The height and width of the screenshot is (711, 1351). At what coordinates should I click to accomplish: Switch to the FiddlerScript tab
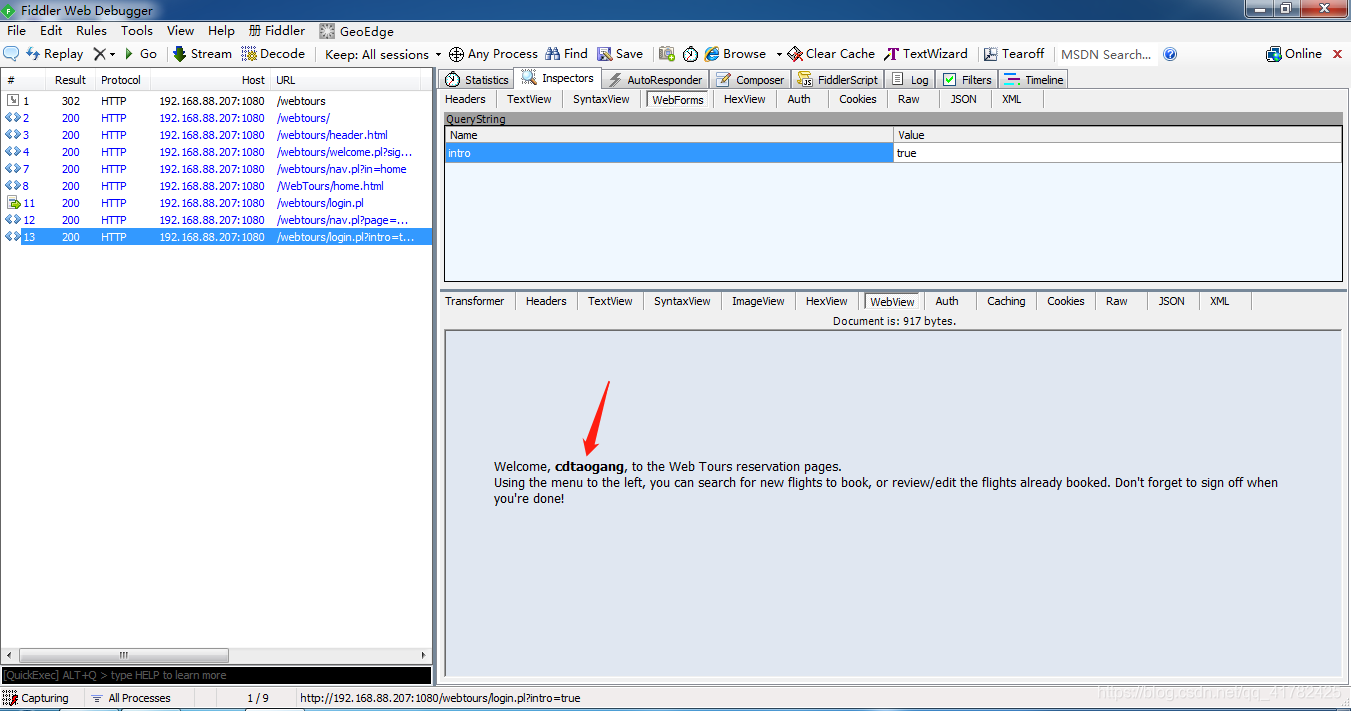pos(838,80)
